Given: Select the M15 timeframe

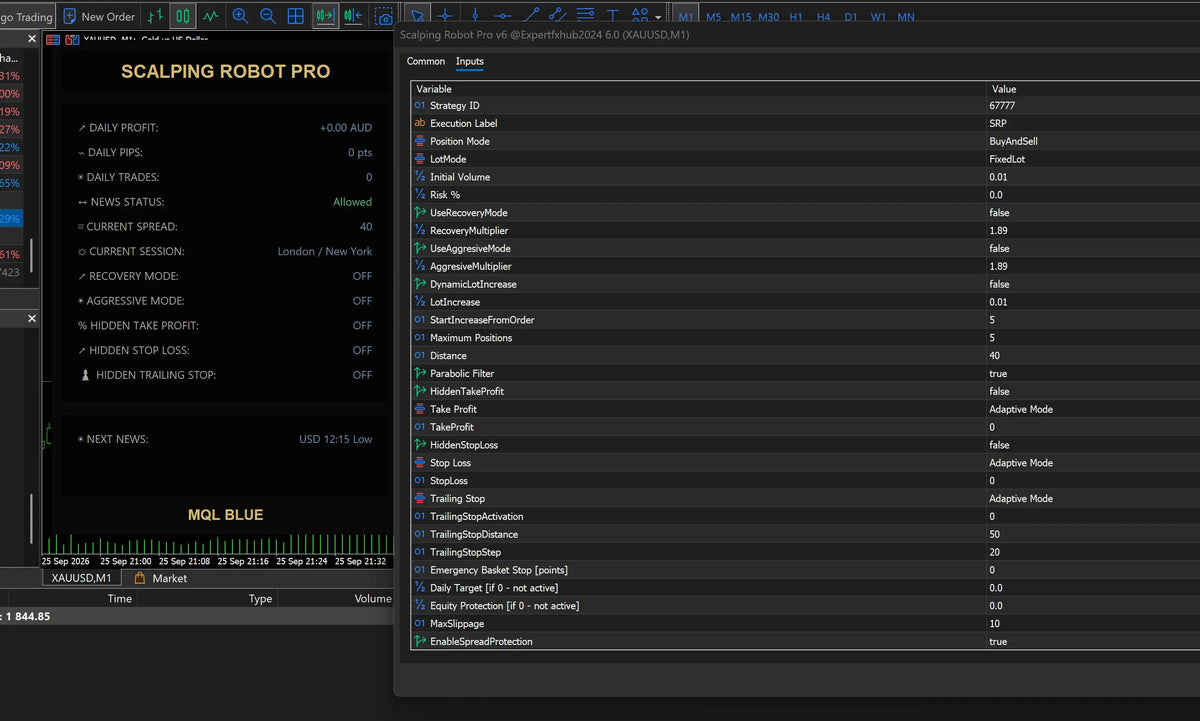Looking at the screenshot, I should (x=741, y=17).
